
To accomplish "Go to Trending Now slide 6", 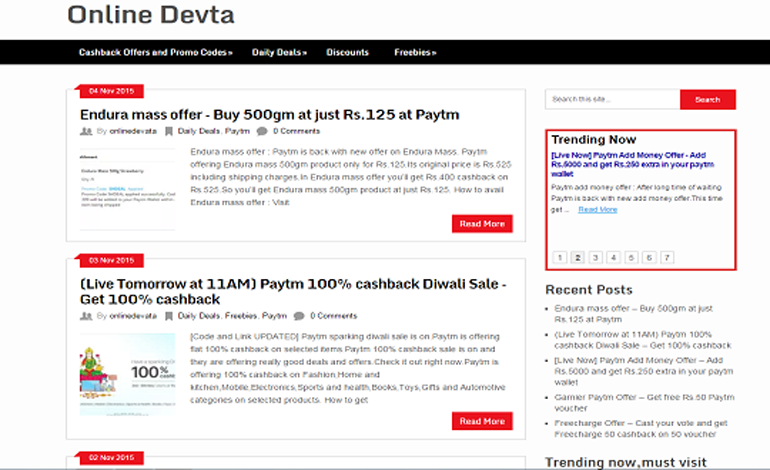I will pyautogui.click(x=649, y=257).
